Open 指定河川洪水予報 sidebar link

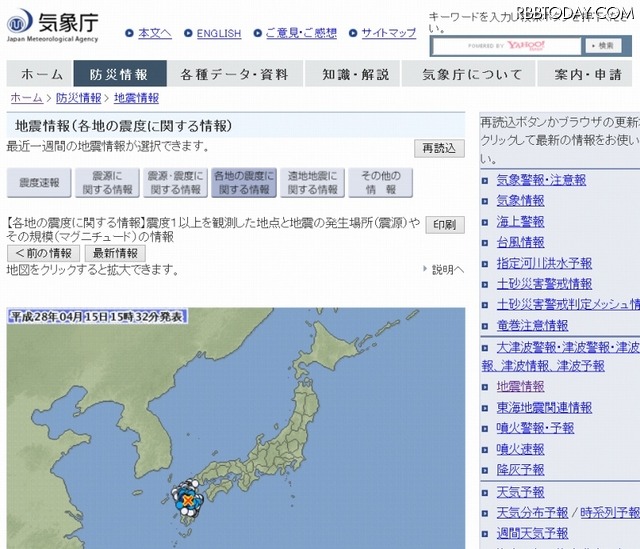coord(544,263)
